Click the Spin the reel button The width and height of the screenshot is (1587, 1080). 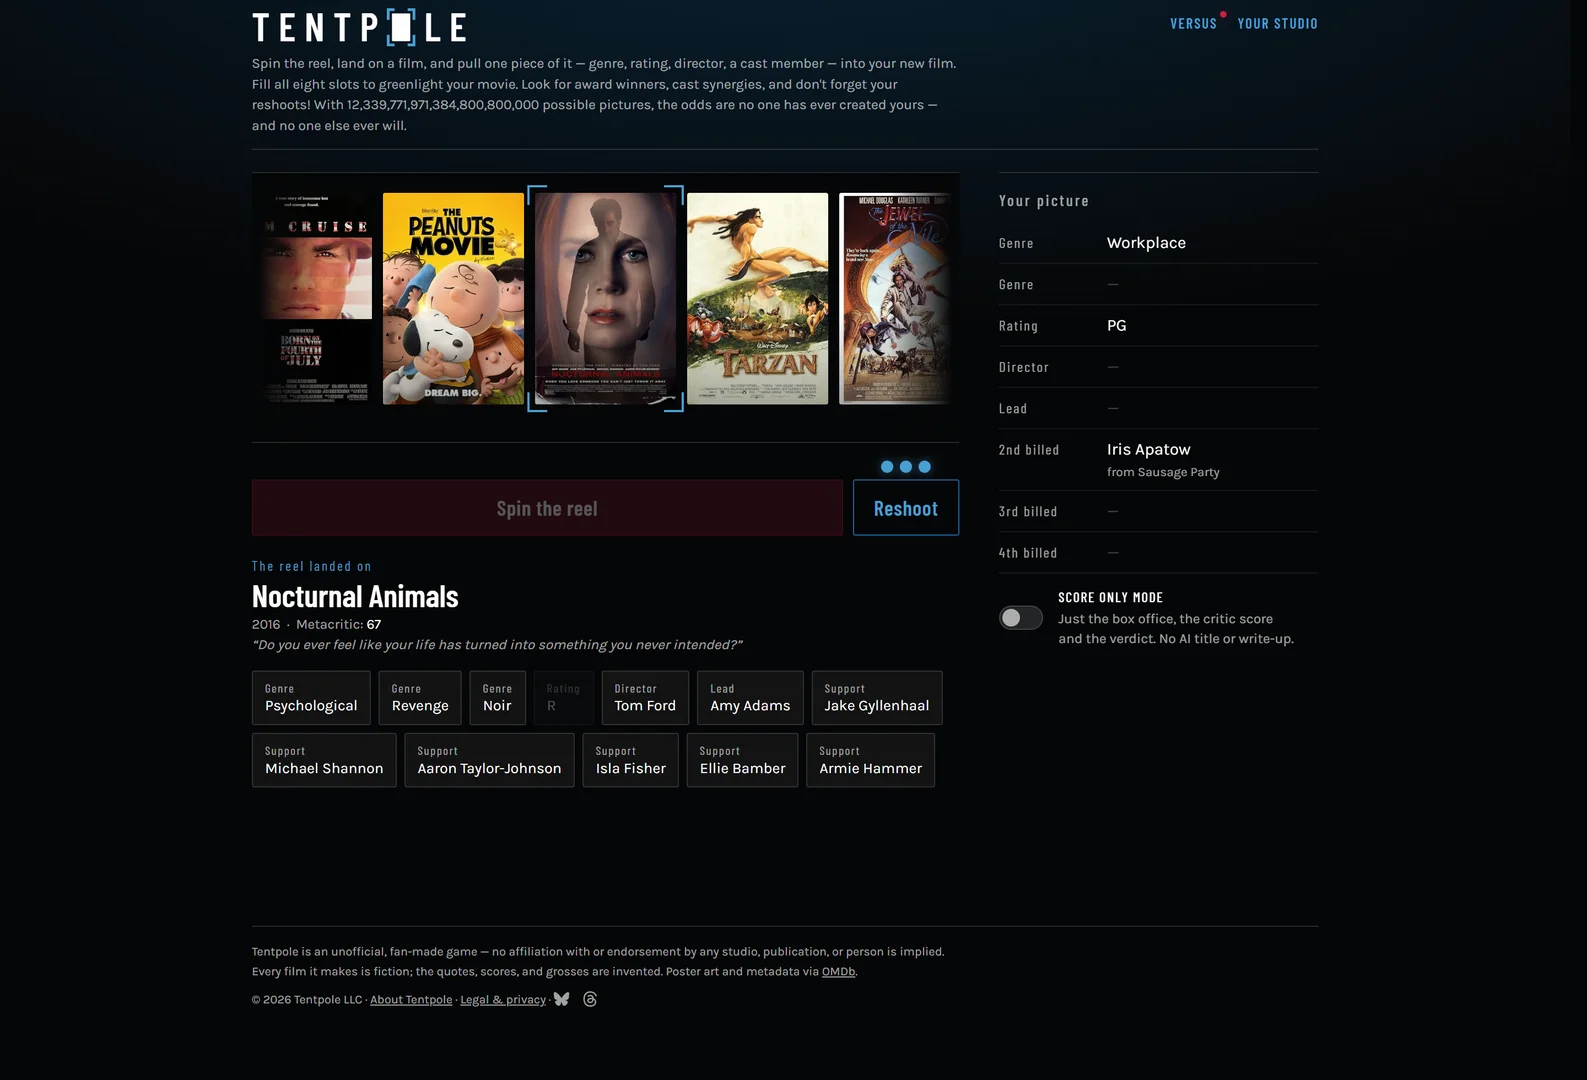547,508
